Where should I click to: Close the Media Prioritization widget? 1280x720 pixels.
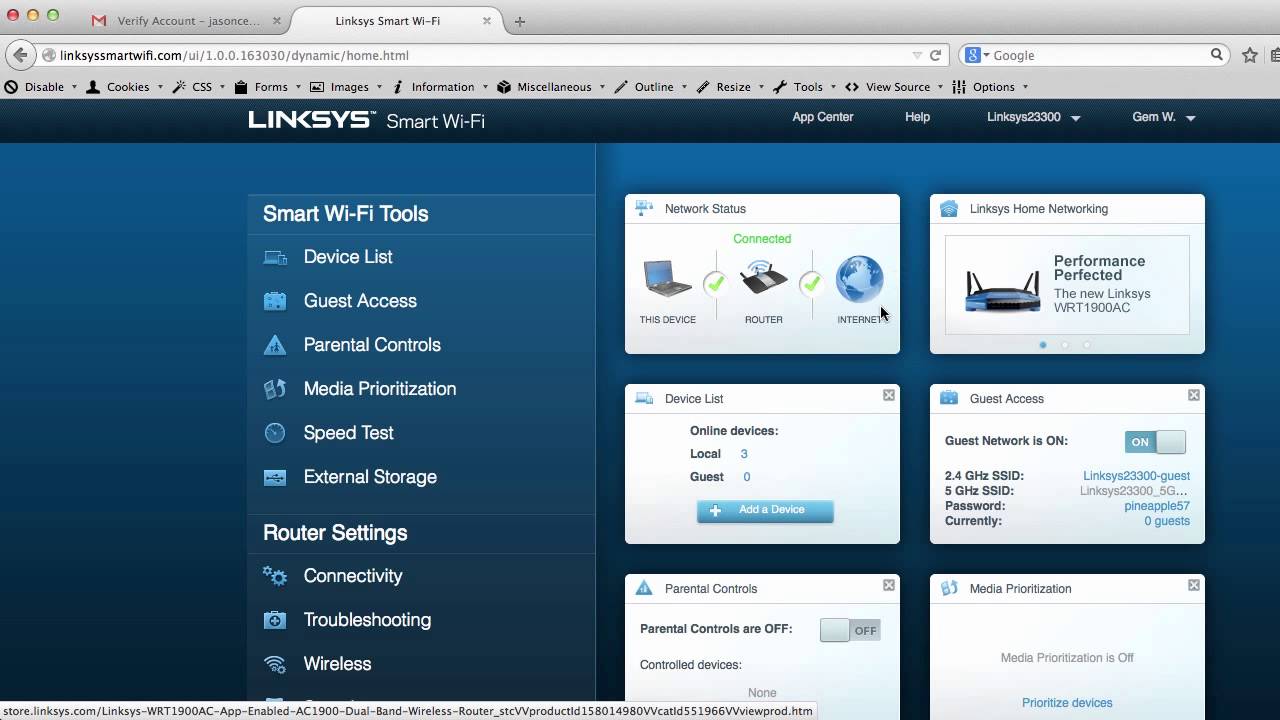(x=1194, y=586)
